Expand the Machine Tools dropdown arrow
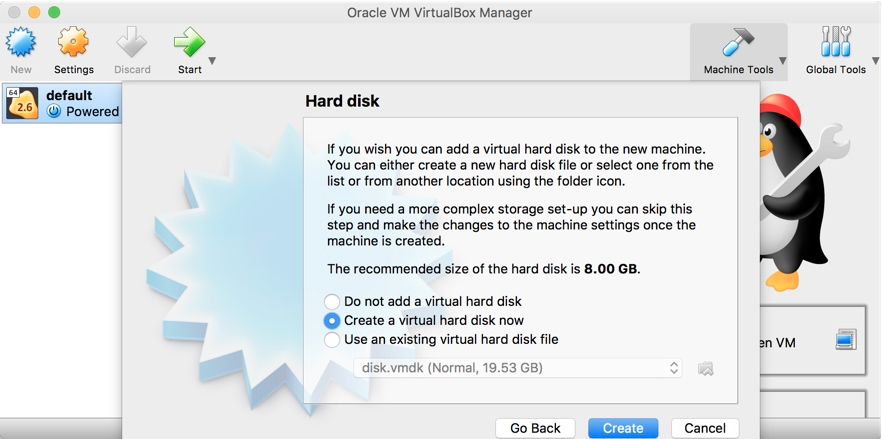 tap(783, 61)
